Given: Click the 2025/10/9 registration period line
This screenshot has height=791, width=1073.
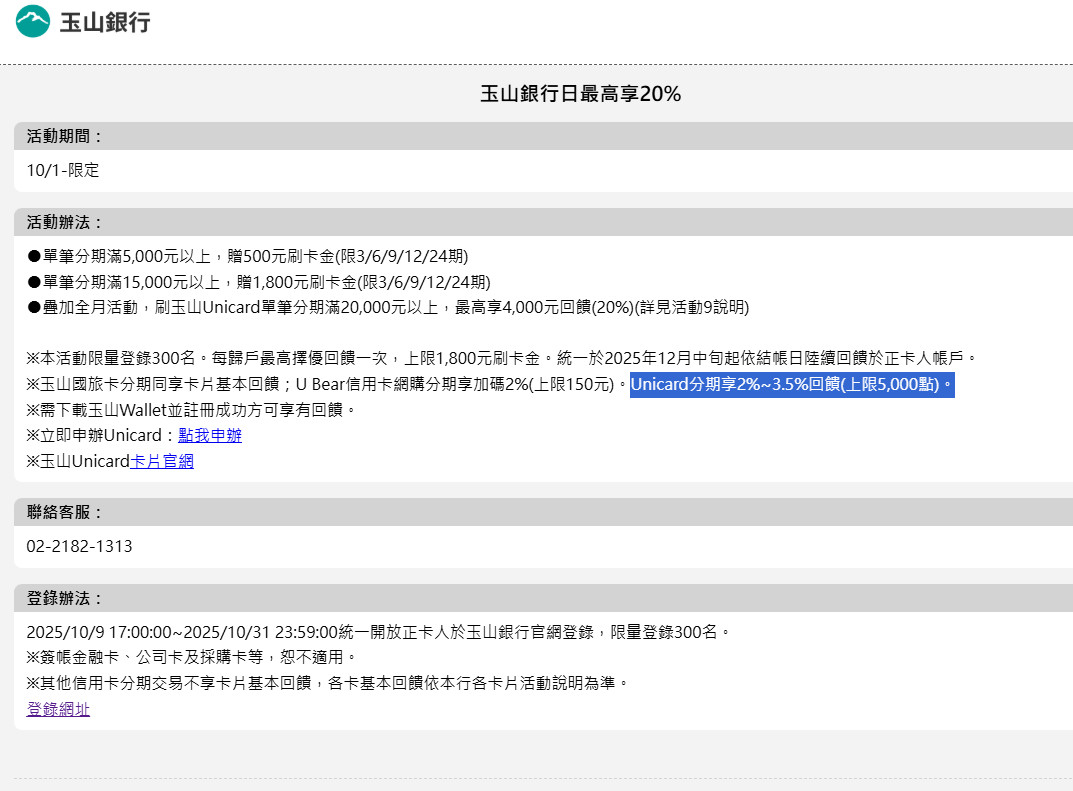Looking at the screenshot, I should 378,632.
